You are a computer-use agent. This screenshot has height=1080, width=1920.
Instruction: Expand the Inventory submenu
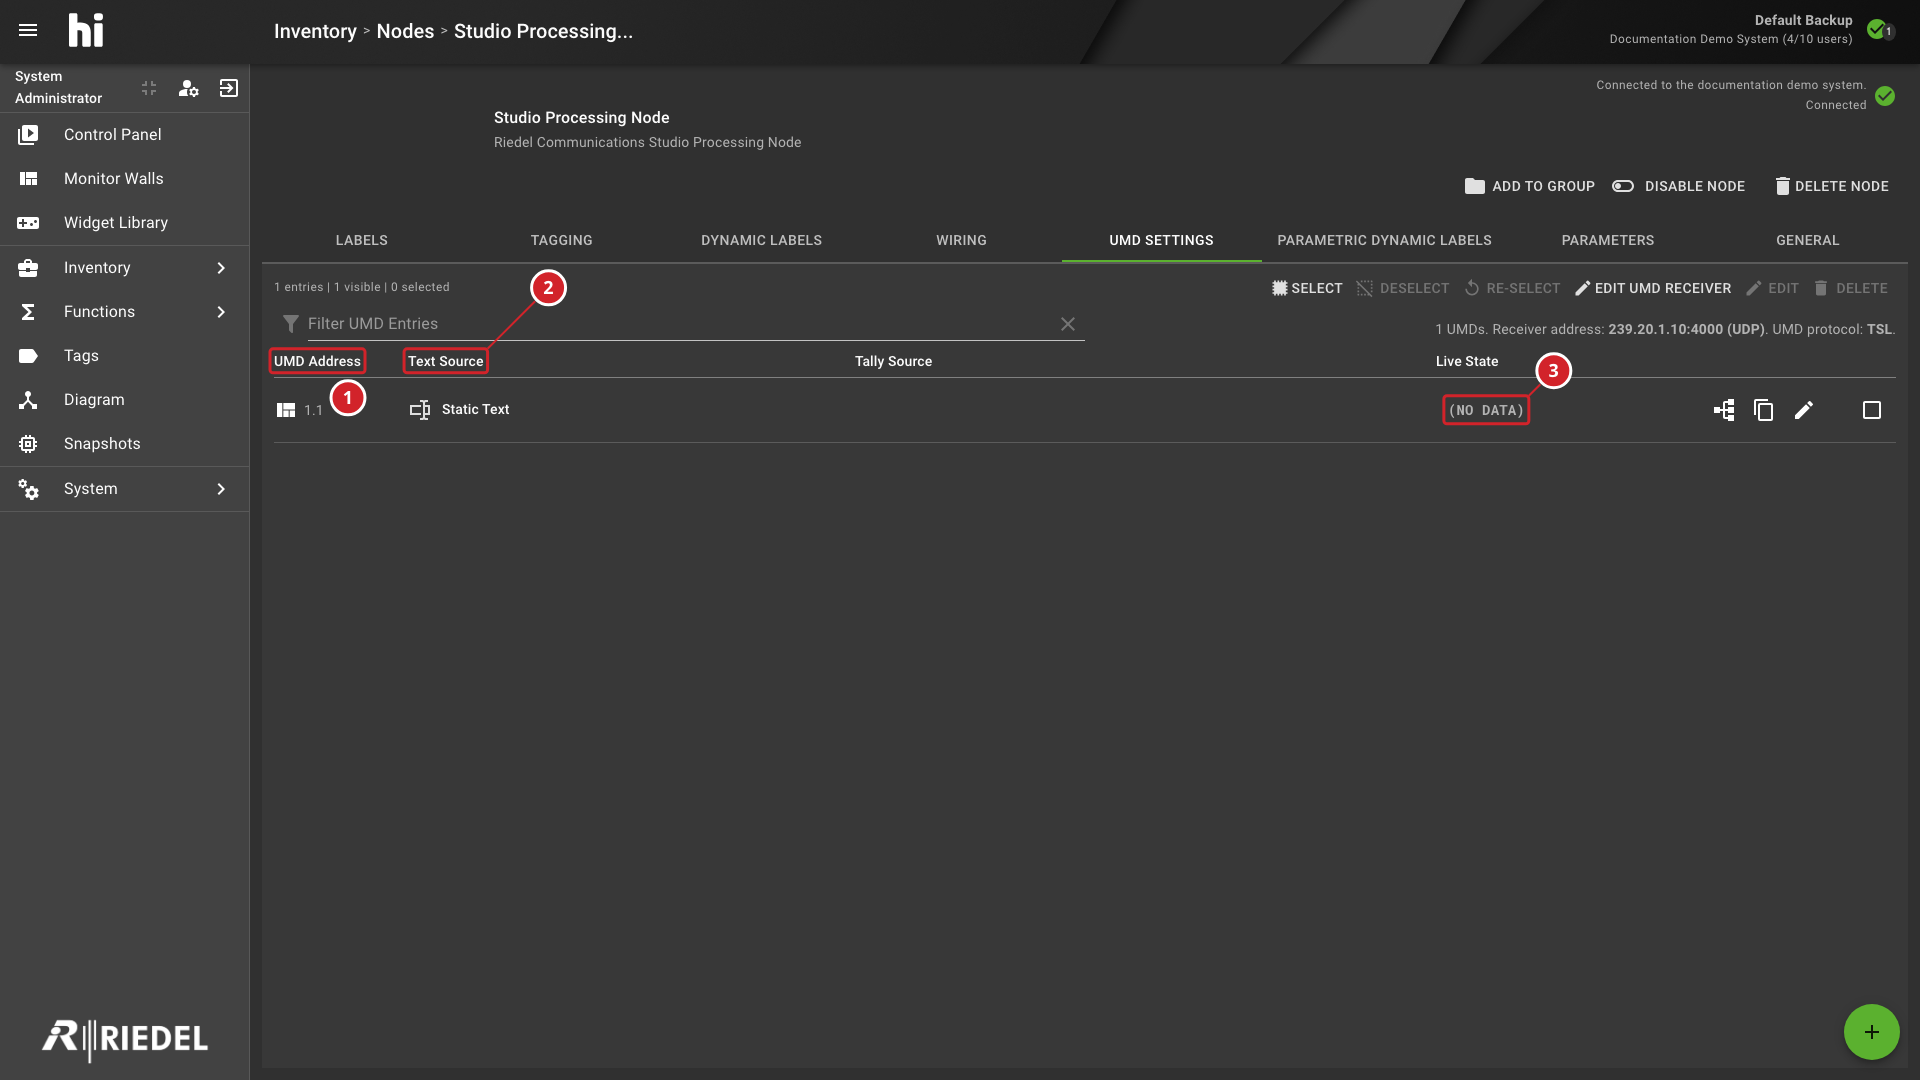tap(221, 268)
